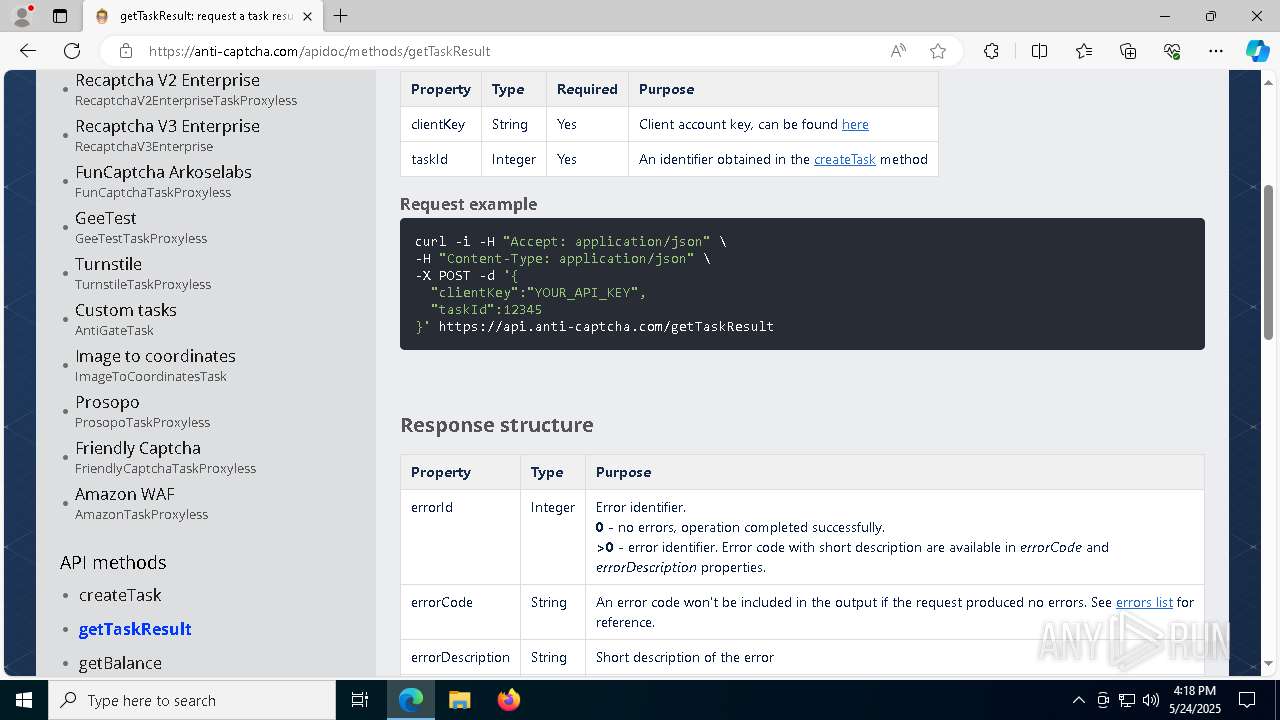Open the Collections icon

pyautogui.click(x=1128, y=51)
